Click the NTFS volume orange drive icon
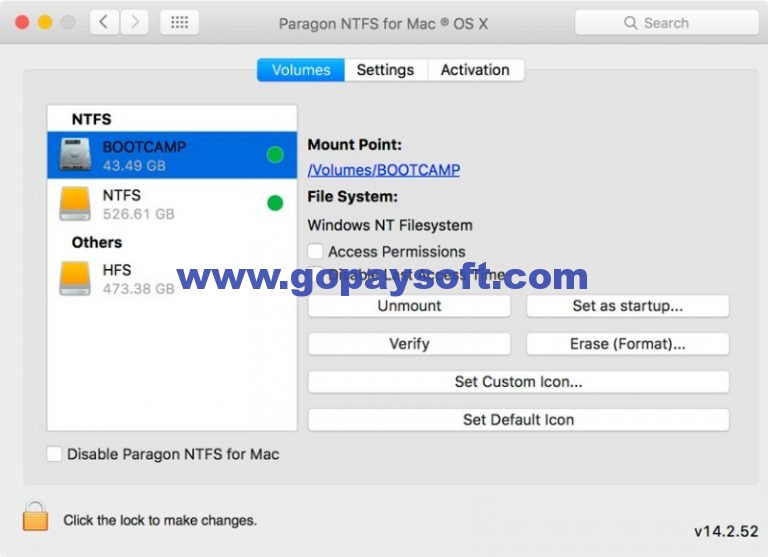Image resolution: width=768 pixels, height=557 pixels. pos(75,203)
